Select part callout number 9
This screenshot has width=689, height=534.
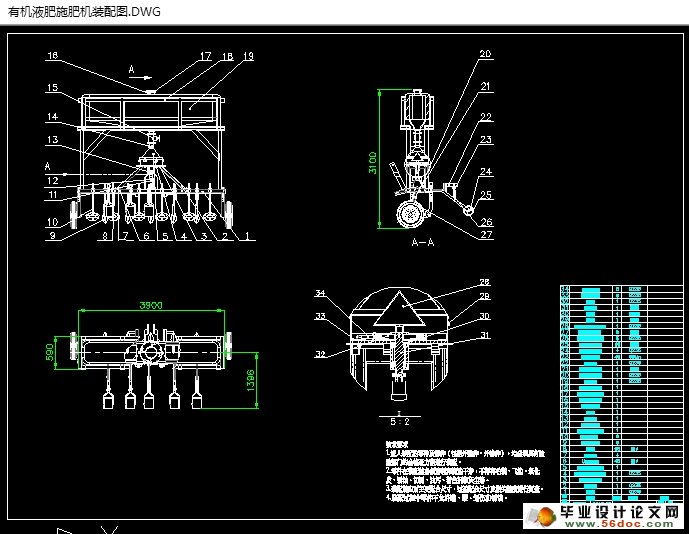click(52, 237)
